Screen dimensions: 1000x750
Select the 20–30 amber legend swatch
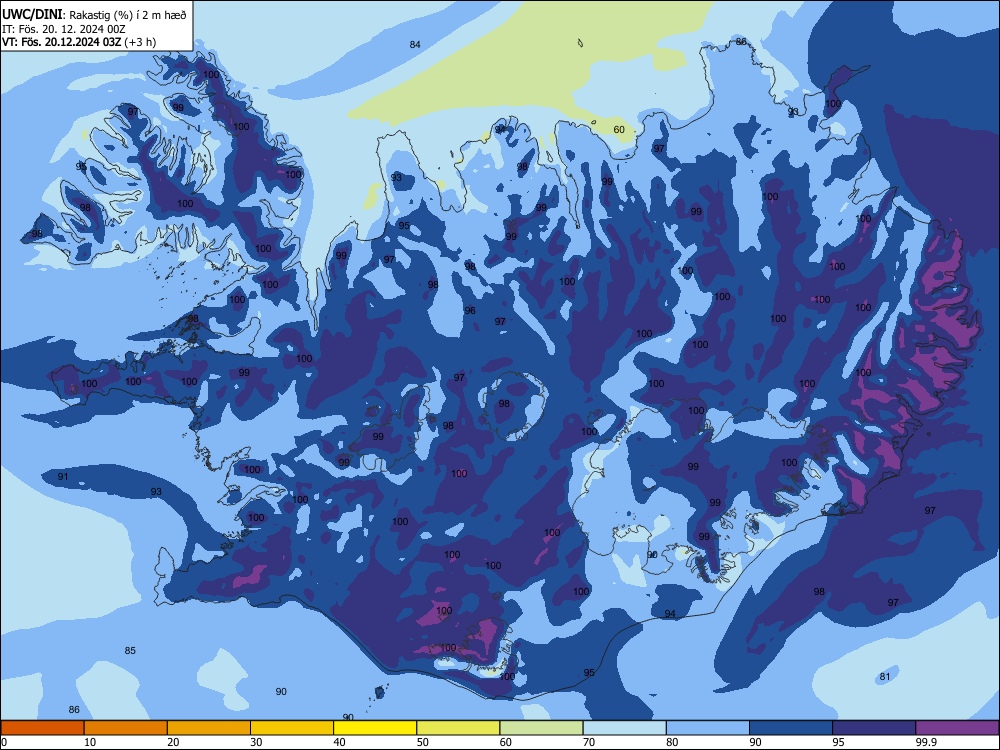[209, 728]
